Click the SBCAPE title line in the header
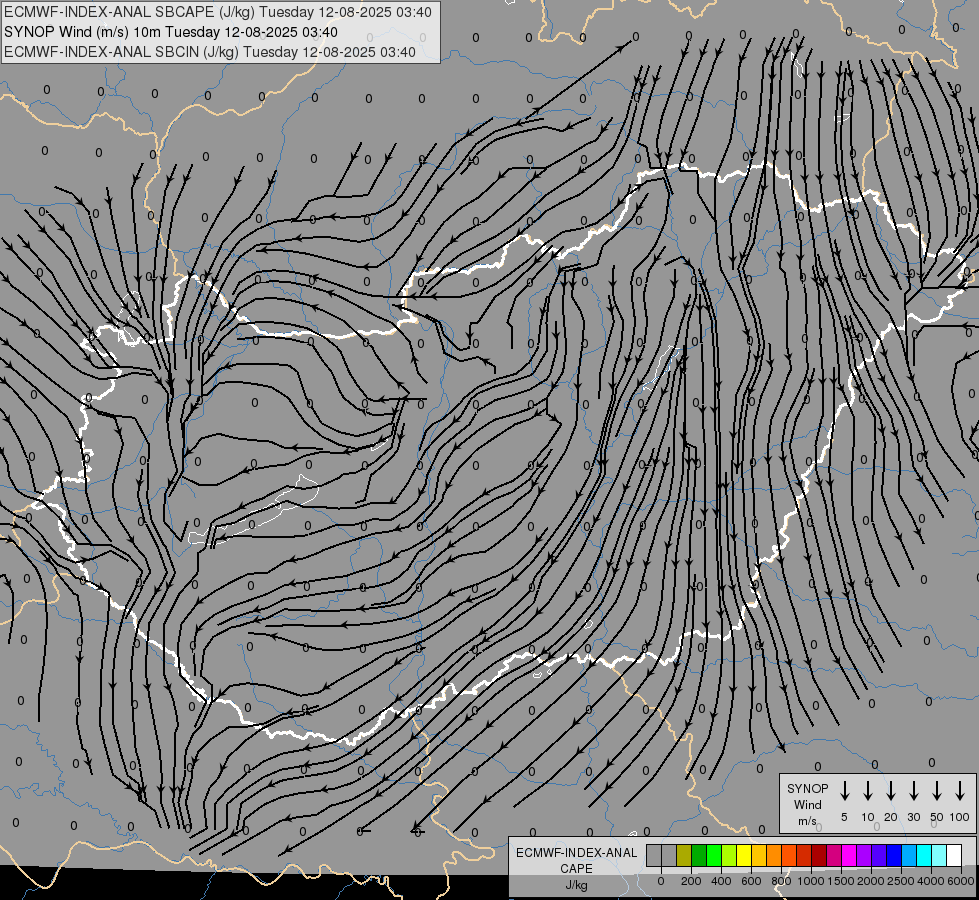979x900 pixels. point(217,12)
